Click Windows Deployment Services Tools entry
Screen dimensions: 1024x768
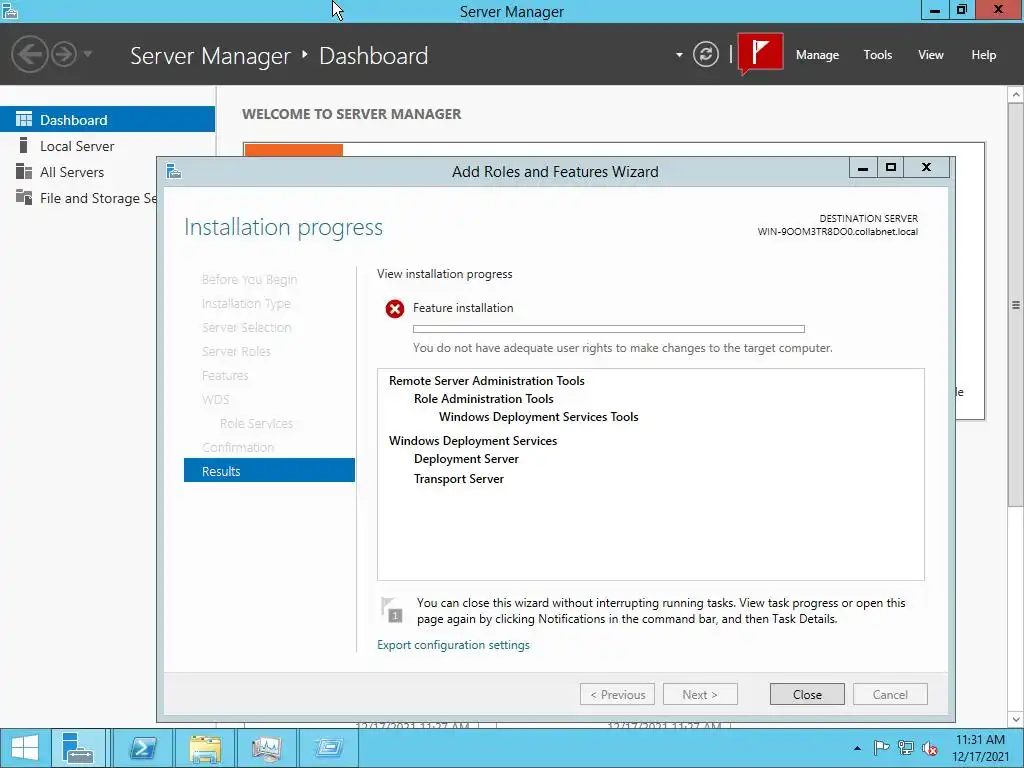[539, 417]
